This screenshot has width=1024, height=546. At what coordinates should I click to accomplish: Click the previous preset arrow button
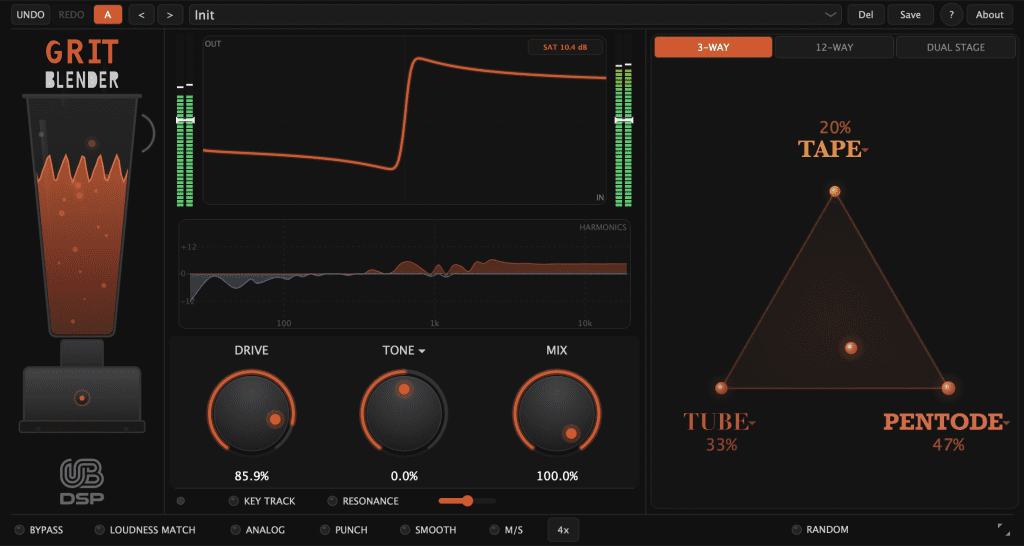click(141, 15)
